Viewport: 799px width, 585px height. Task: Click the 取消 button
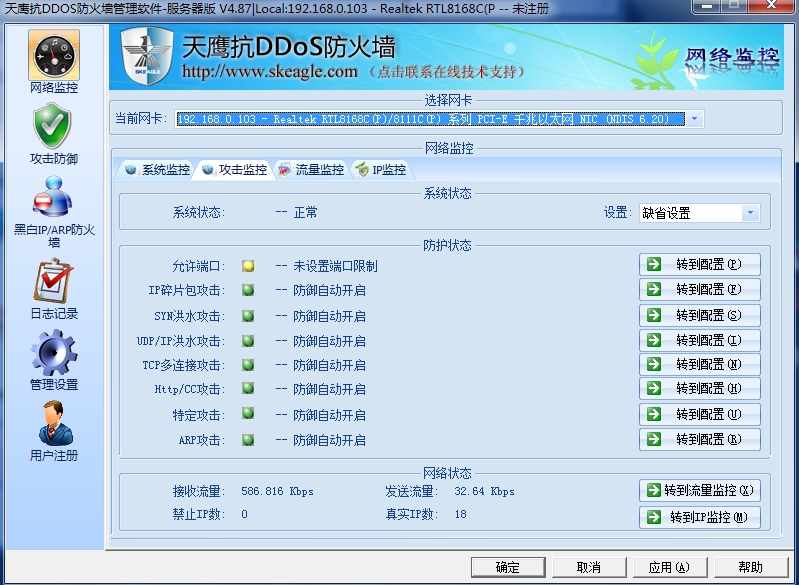[589, 567]
